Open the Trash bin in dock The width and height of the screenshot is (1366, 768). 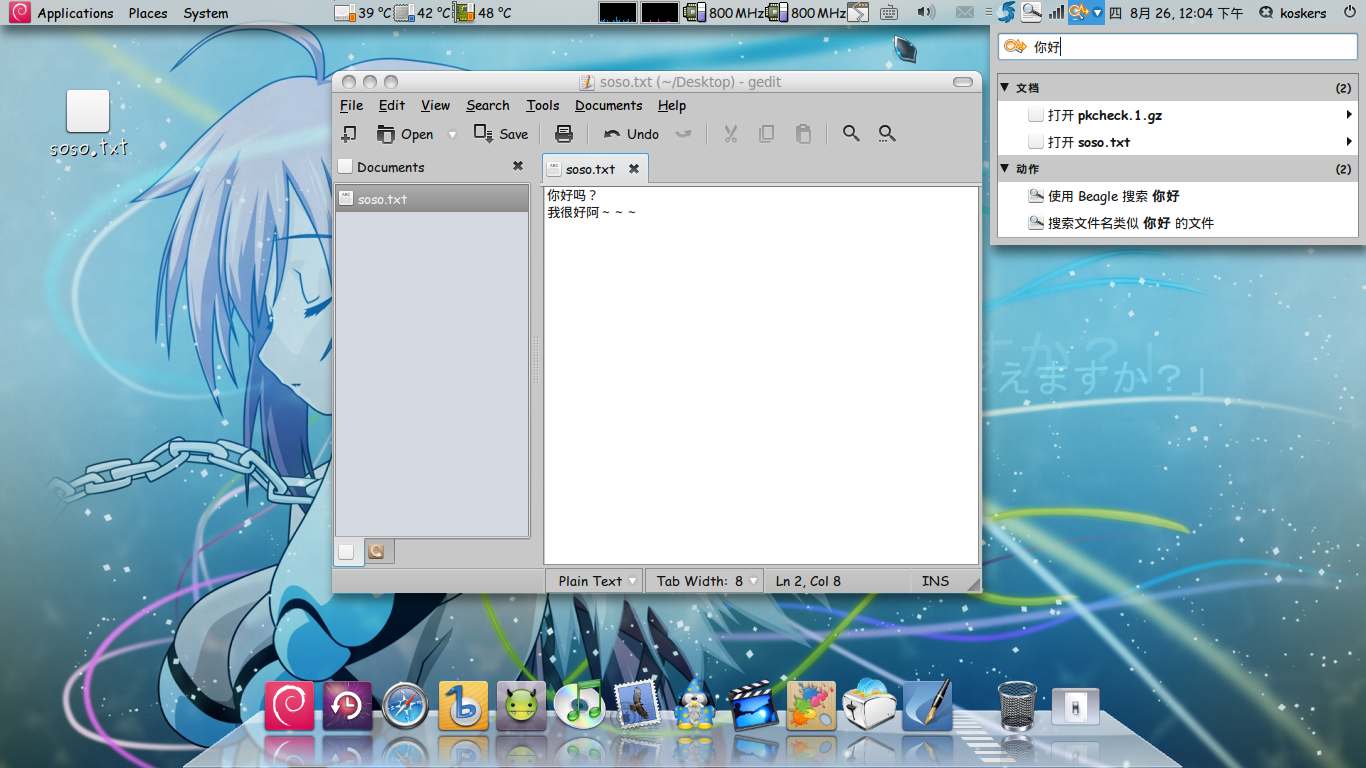(x=1017, y=706)
